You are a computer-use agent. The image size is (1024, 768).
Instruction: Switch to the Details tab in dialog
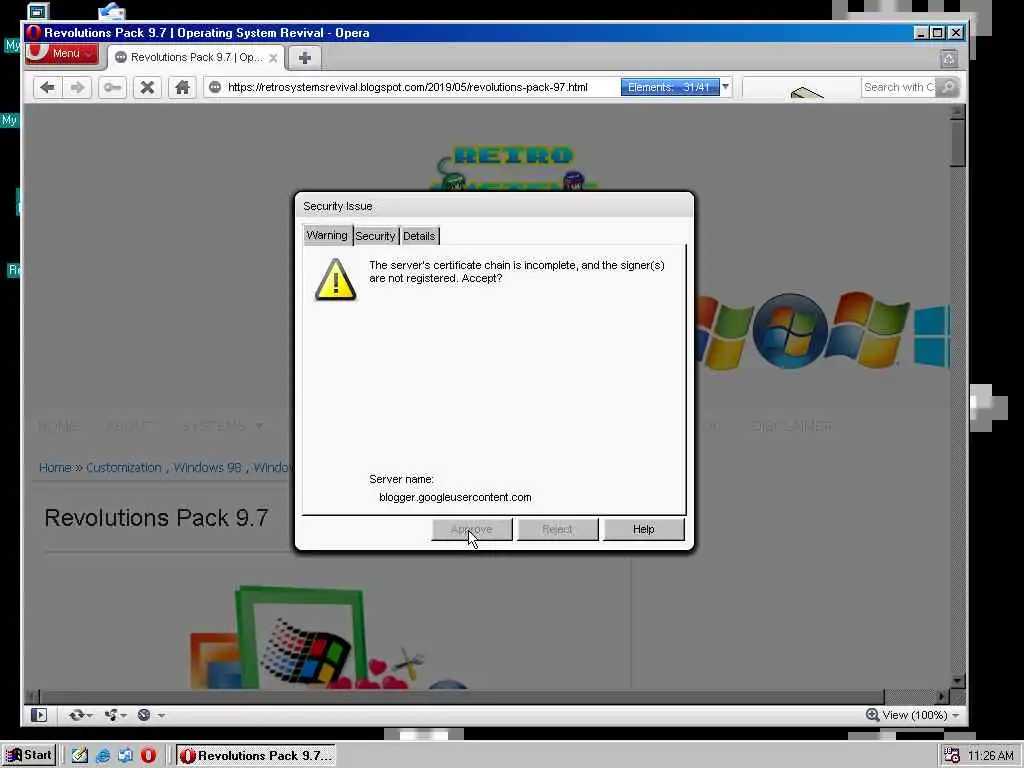pyautogui.click(x=419, y=236)
